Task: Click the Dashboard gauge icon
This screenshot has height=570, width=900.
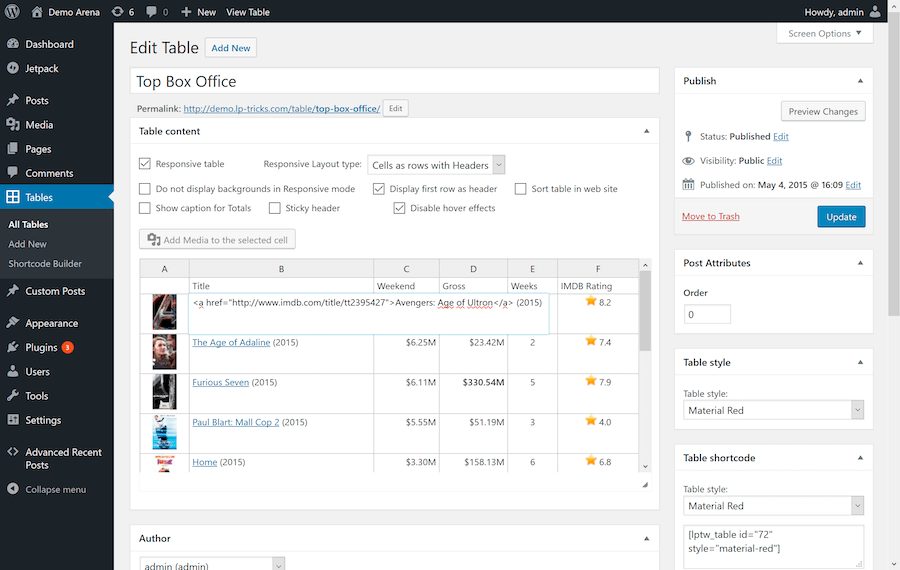Action: tap(13, 44)
